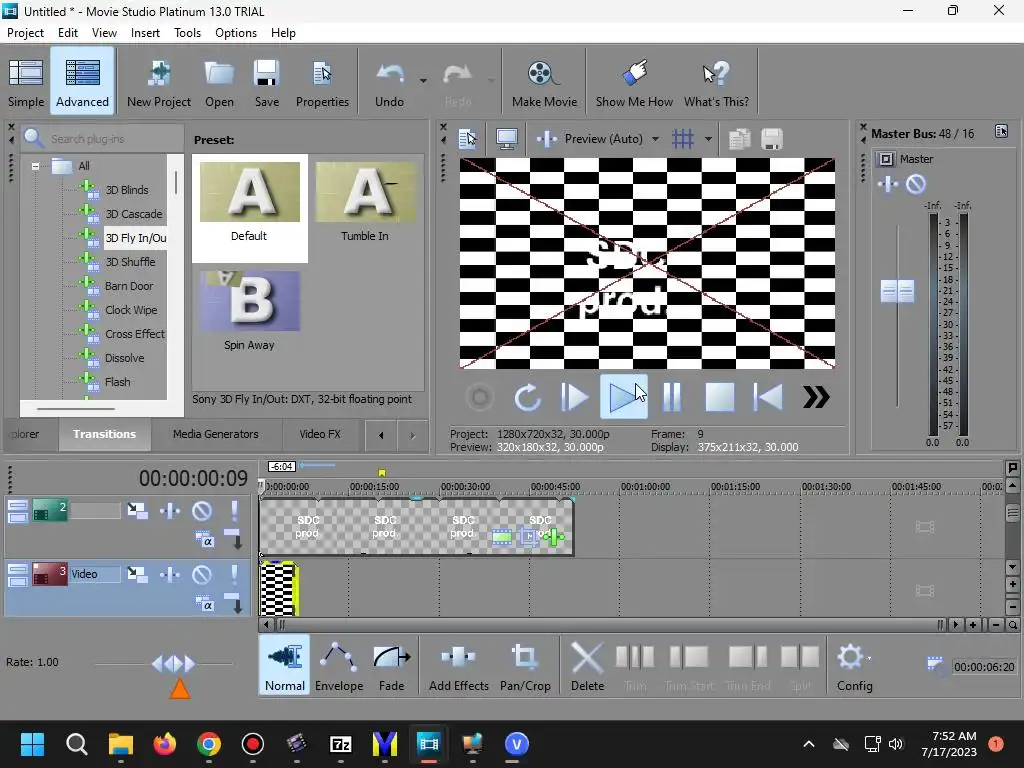1024x768 pixels.
Task: Switch to Video FX tab
Action: click(x=320, y=434)
